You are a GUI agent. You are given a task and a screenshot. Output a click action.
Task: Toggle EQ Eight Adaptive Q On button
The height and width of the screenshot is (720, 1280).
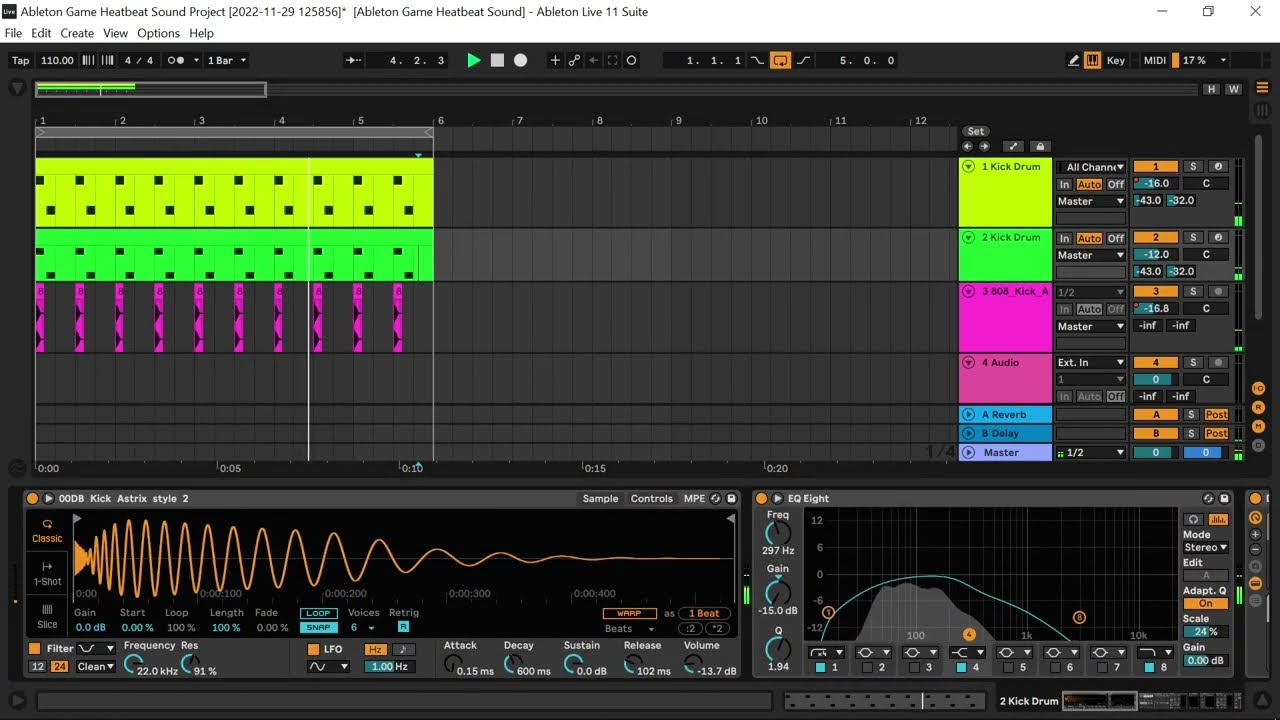1206,604
